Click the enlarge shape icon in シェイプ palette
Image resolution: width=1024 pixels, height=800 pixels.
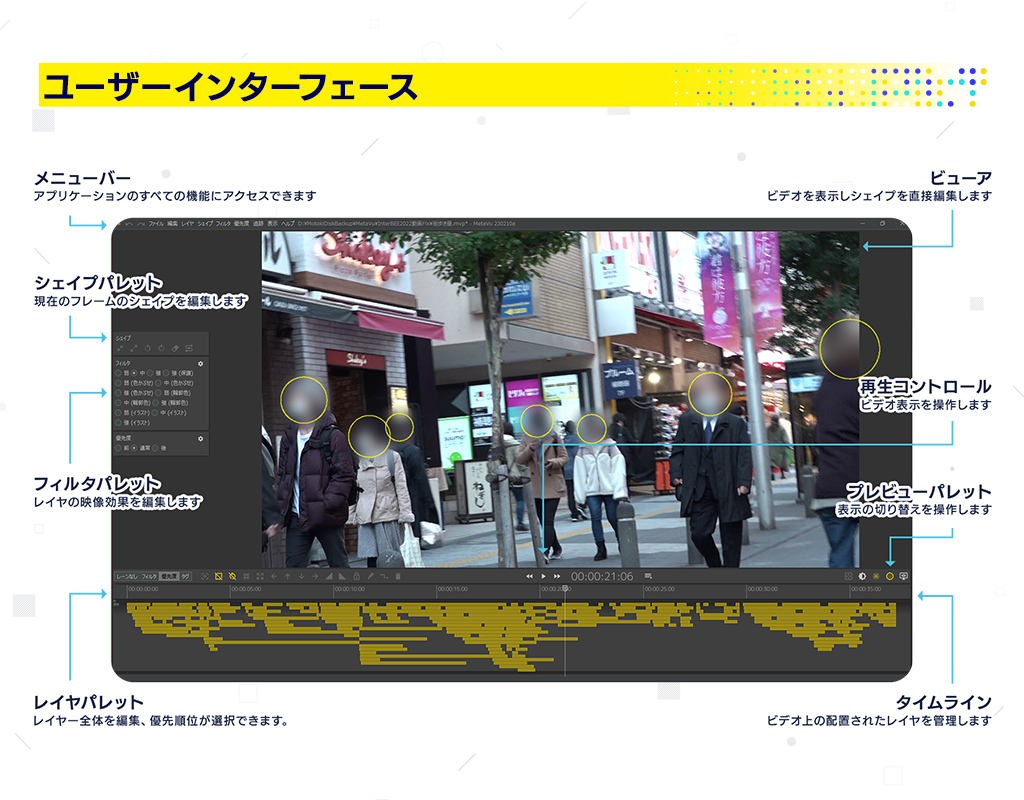coord(133,348)
